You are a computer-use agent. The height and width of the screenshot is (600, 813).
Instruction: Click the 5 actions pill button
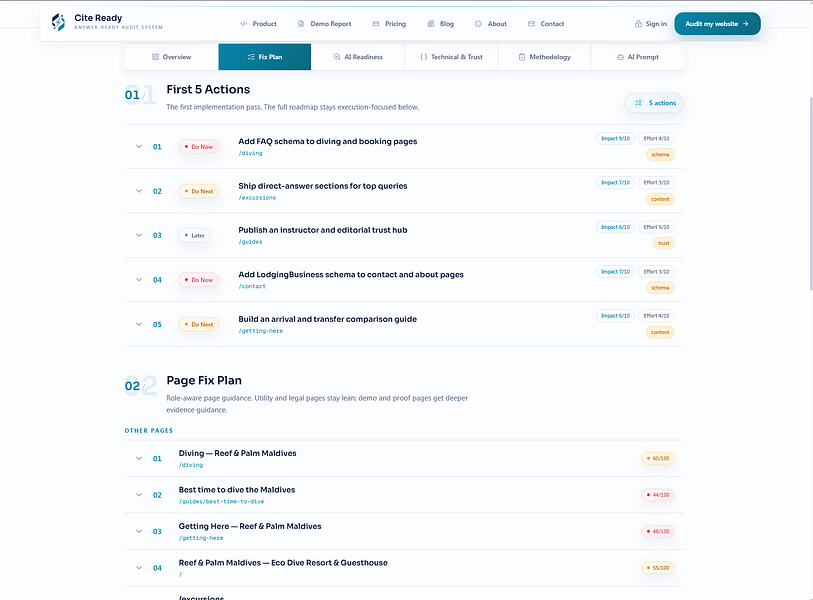click(654, 103)
